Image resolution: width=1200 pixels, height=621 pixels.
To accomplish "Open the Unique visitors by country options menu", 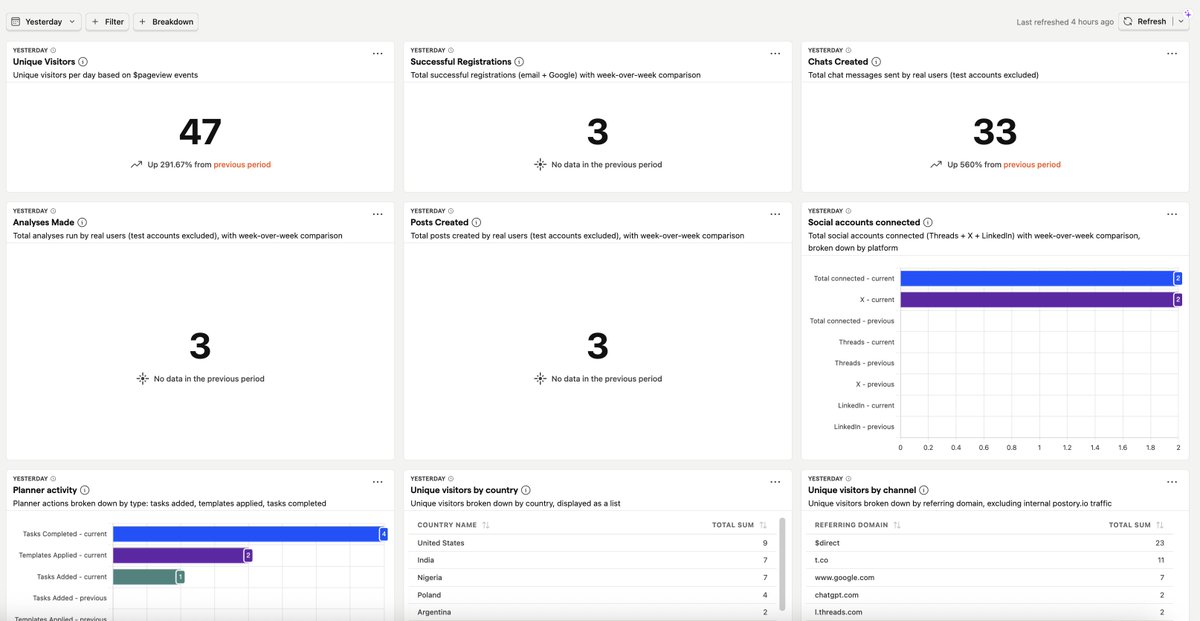I will 775,482.
